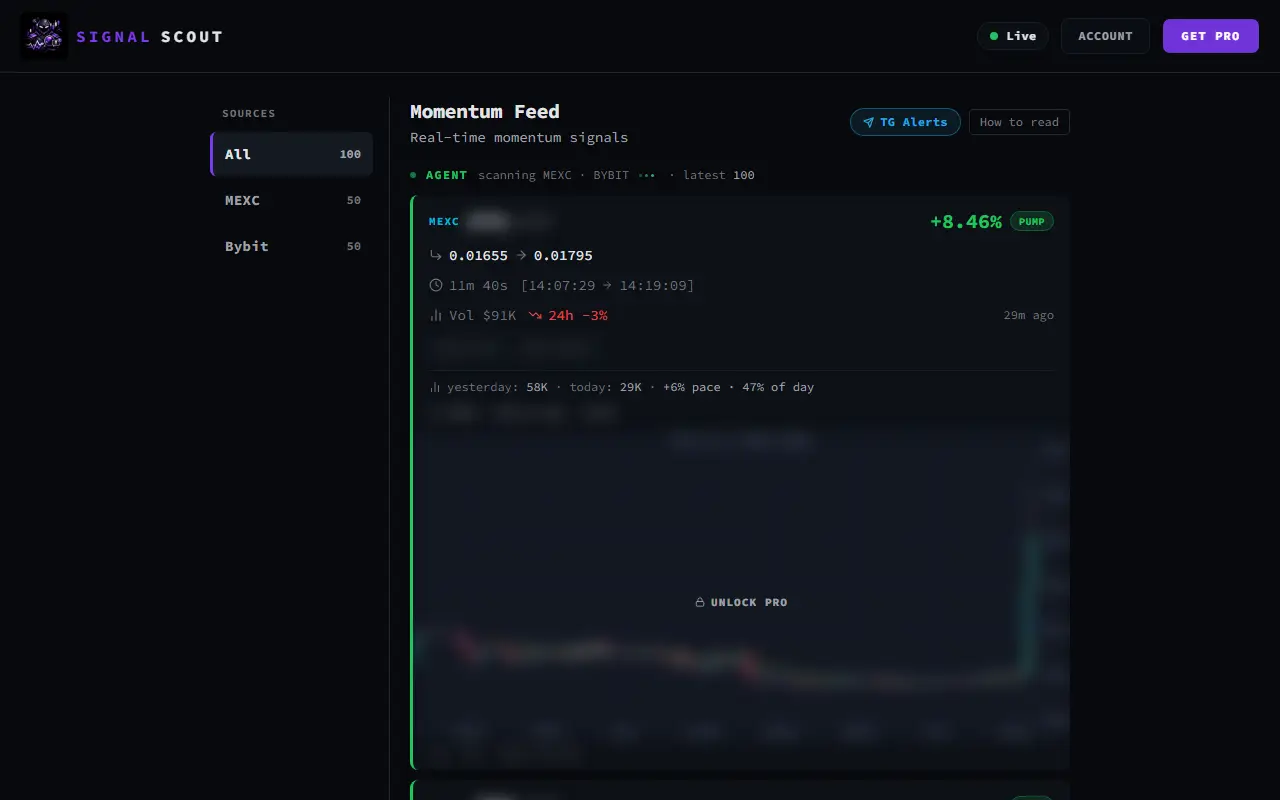Click the Signal Scout logo image
Screen dimensions: 1280x800
(44, 36)
